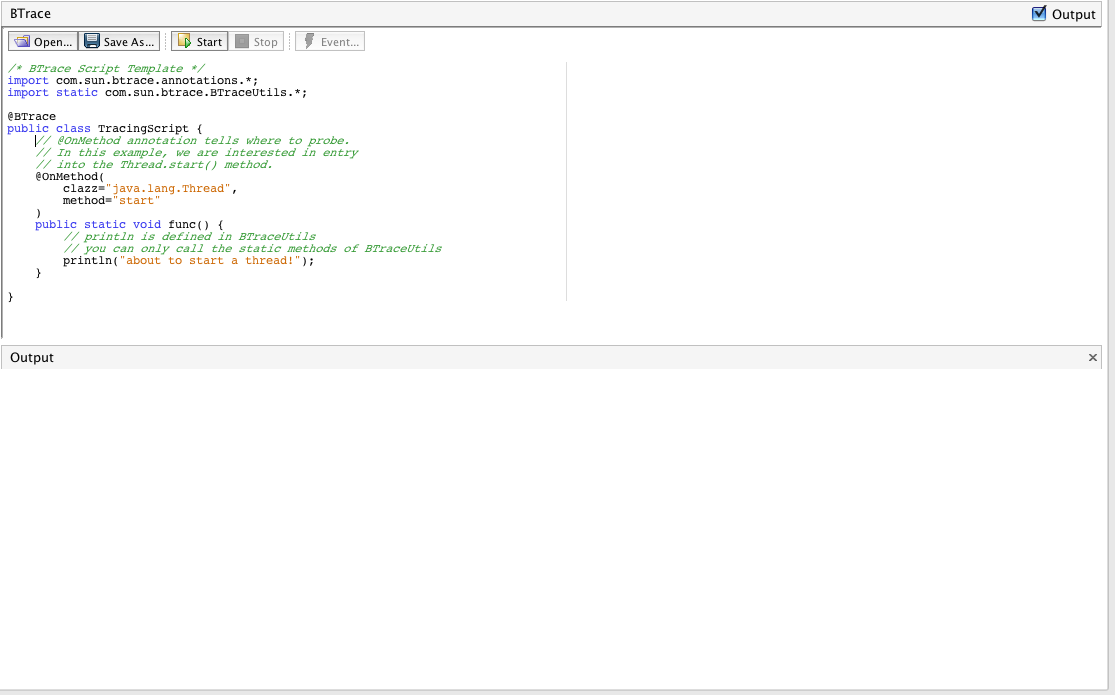Click the BTrace panel title
The image size is (1115, 695).
coord(31,14)
